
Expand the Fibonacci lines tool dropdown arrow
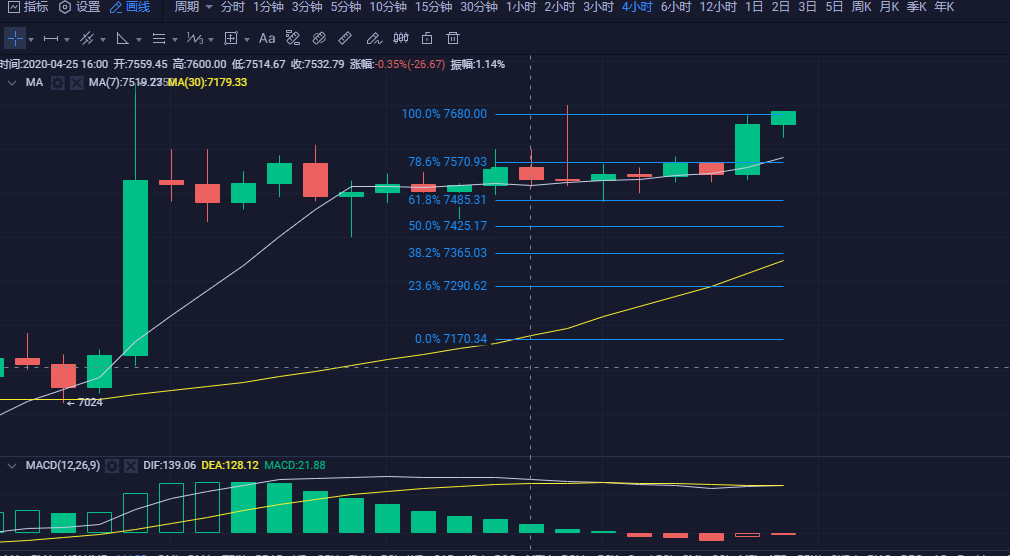pyautogui.click(x=175, y=40)
